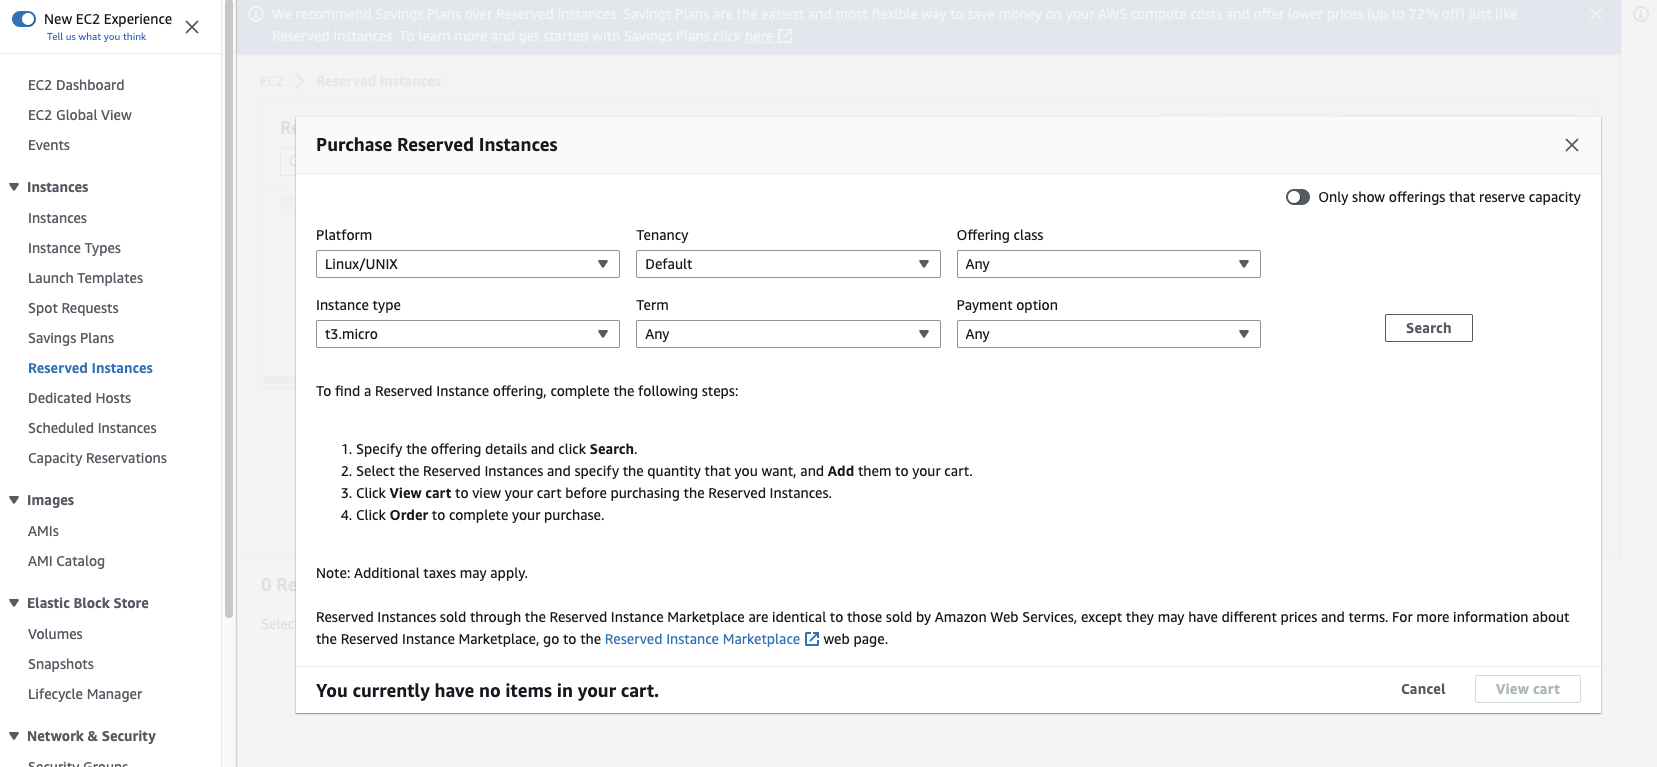This screenshot has height=767, width=1657.
Task: Close the Purchase Reserved Instances dialog
Action: (x=1572, y=145)
